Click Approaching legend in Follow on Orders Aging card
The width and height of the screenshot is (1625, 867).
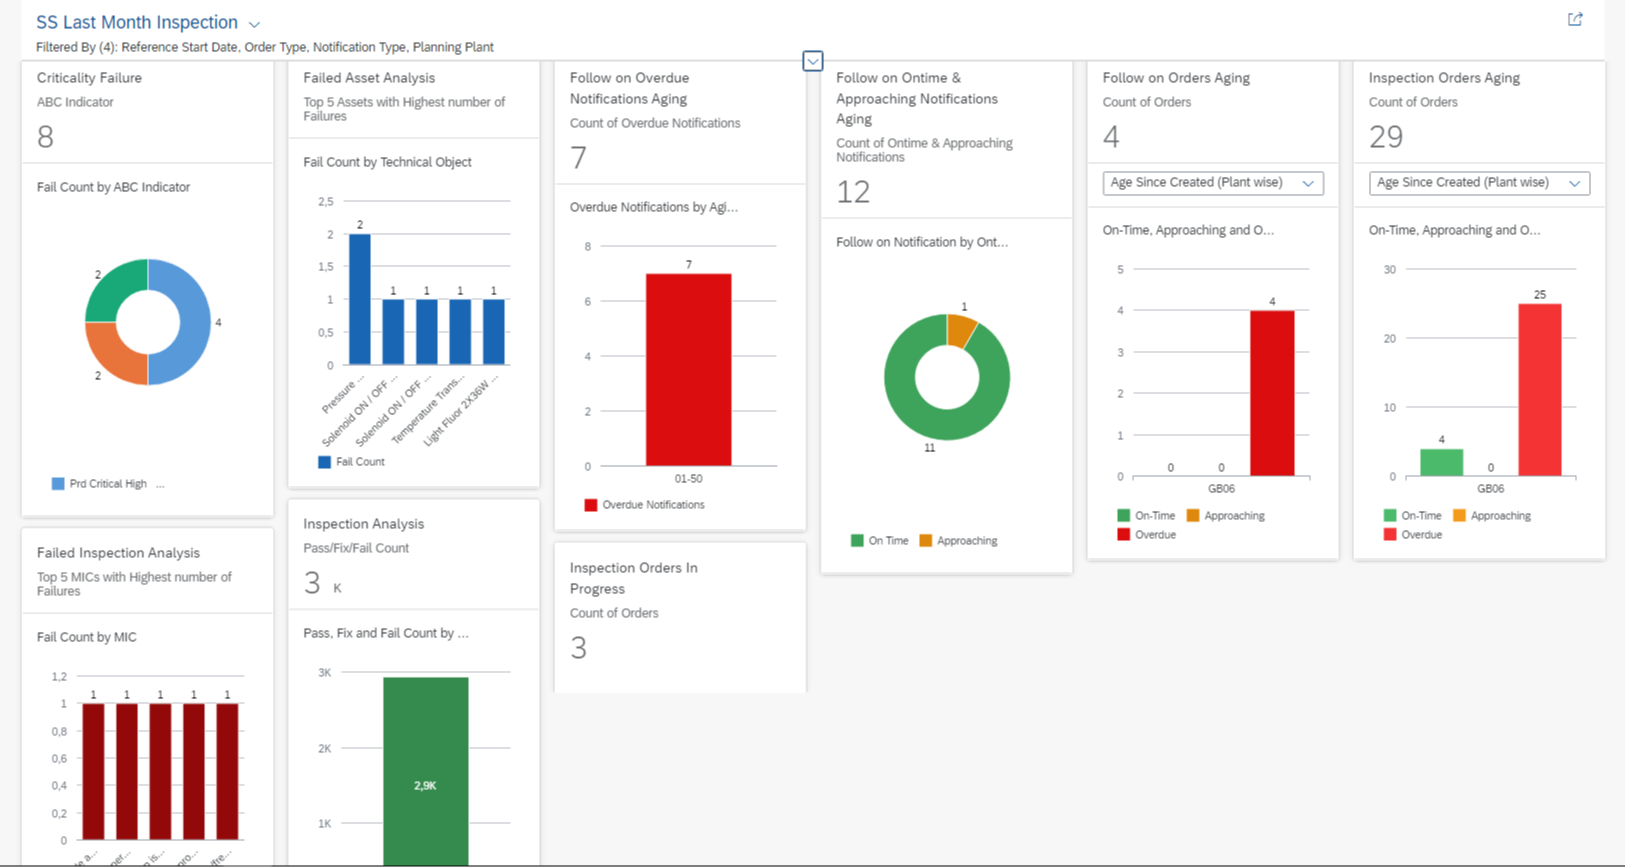tap(1225, 516)
